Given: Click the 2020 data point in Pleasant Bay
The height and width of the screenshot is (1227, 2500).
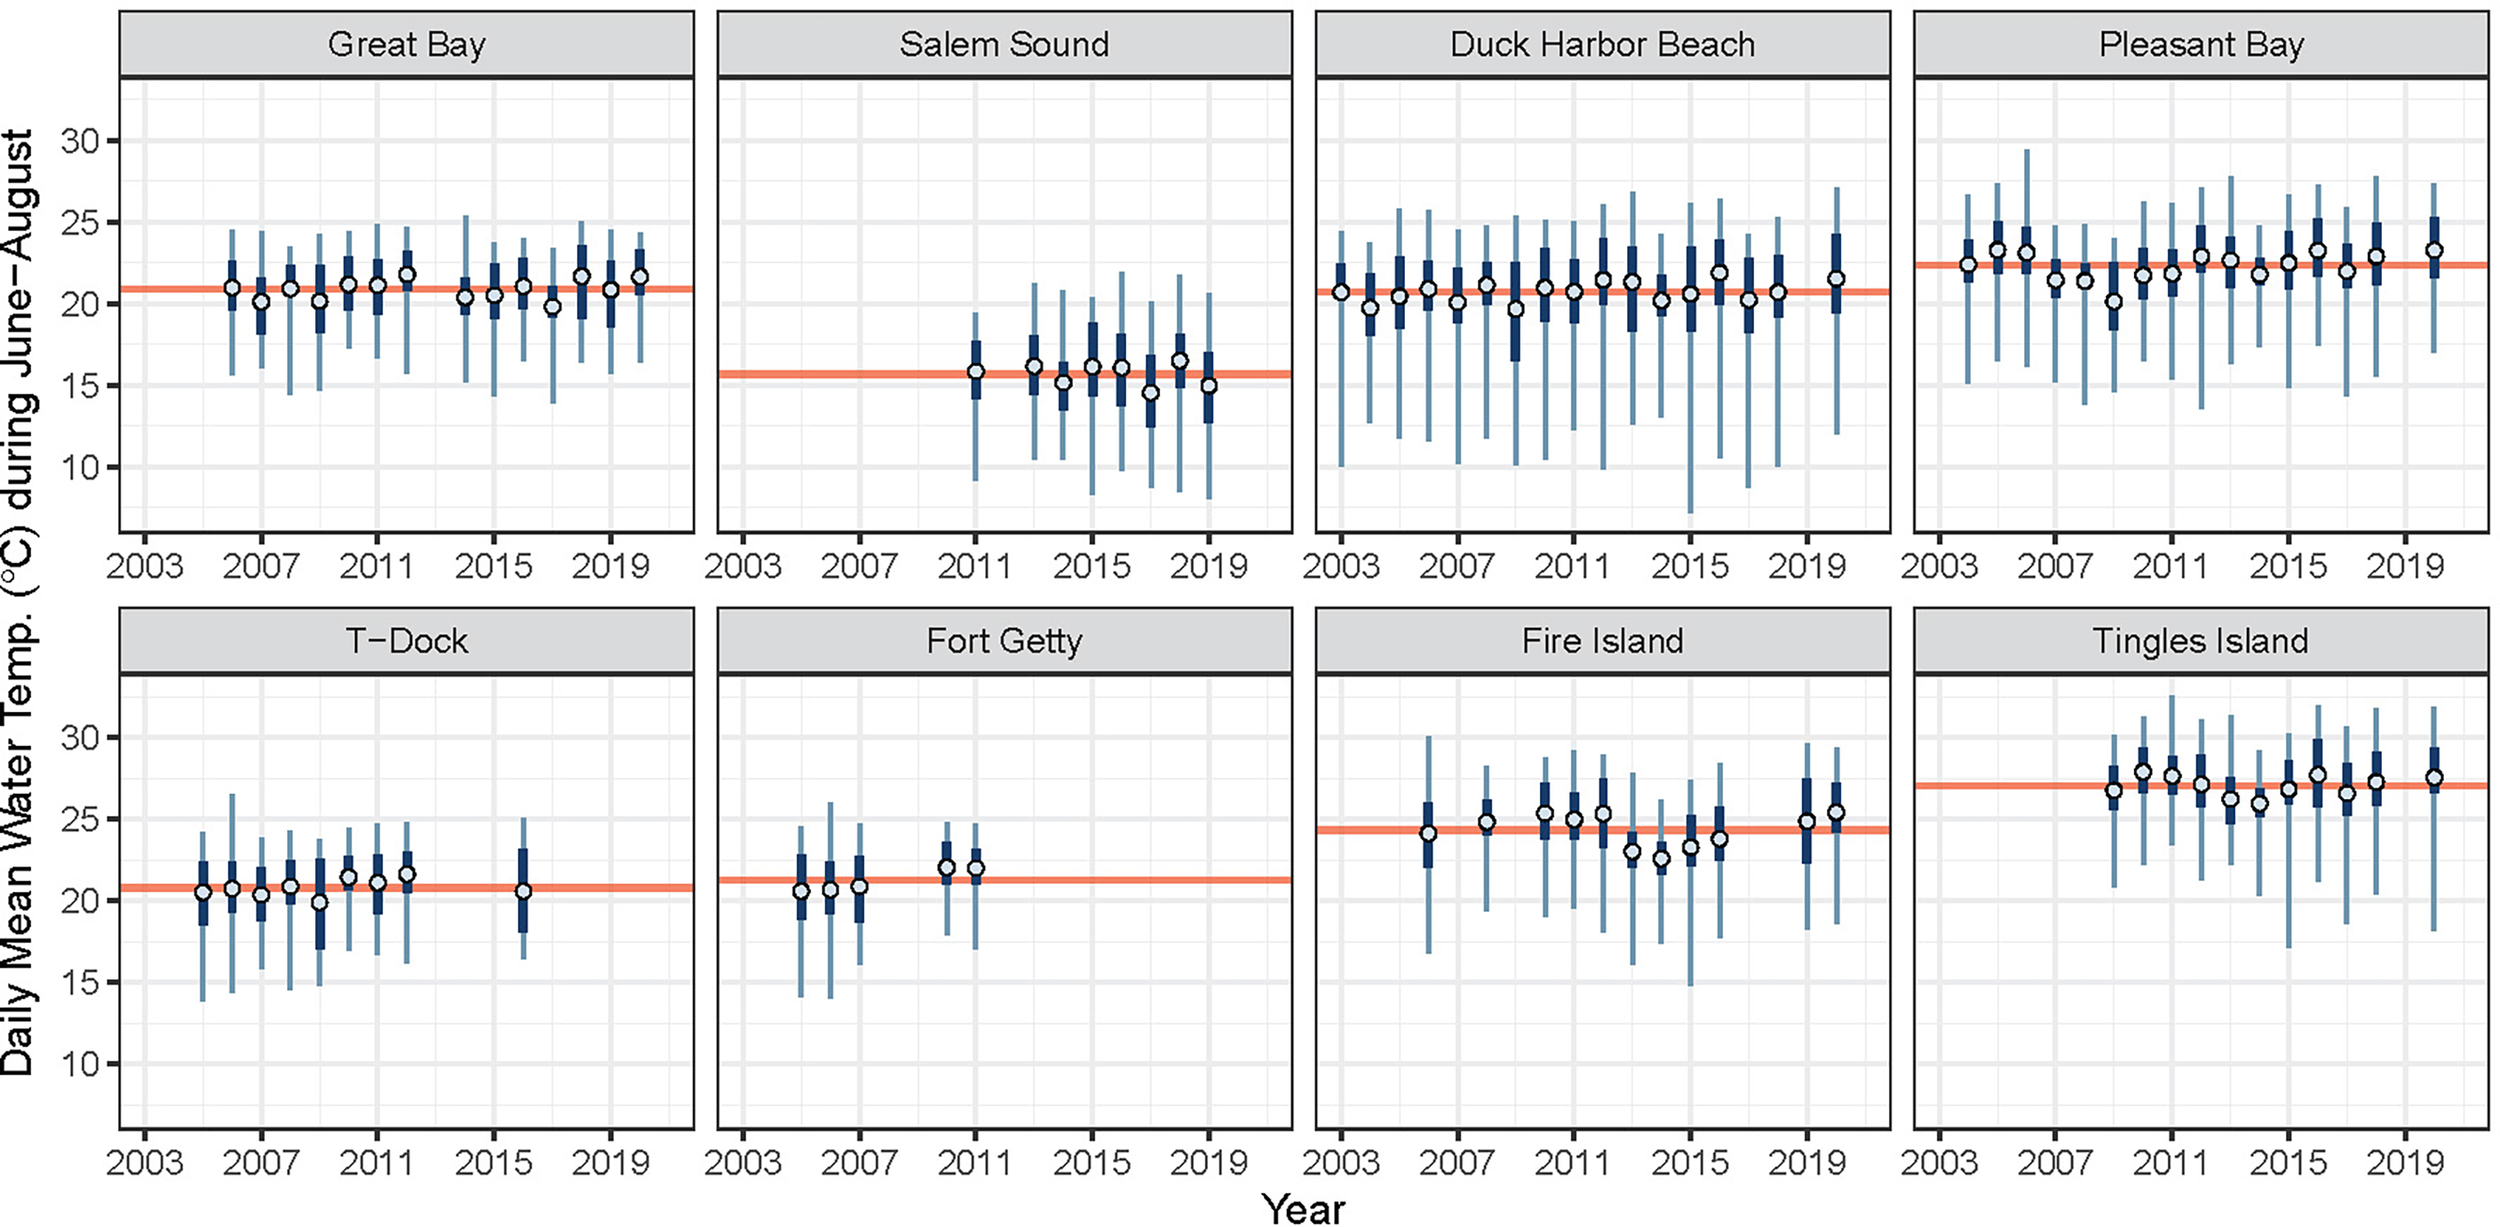Looking at the screenshot, I should (2434, 251).
